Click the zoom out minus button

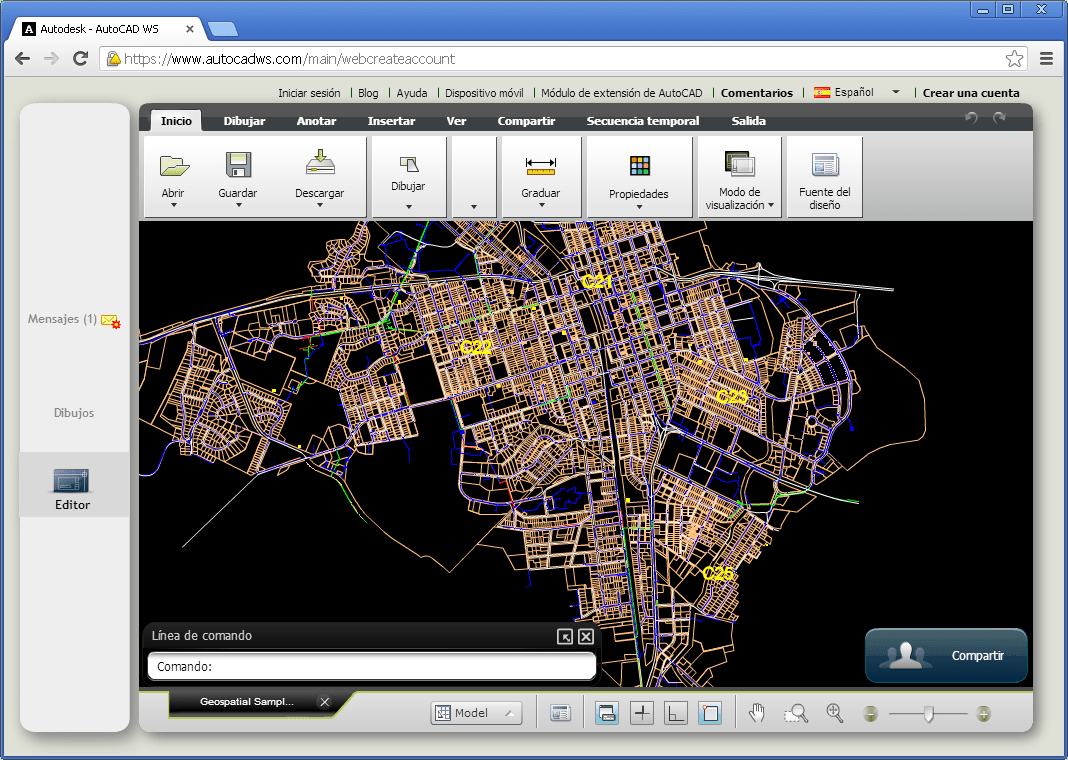coord(870,714)
